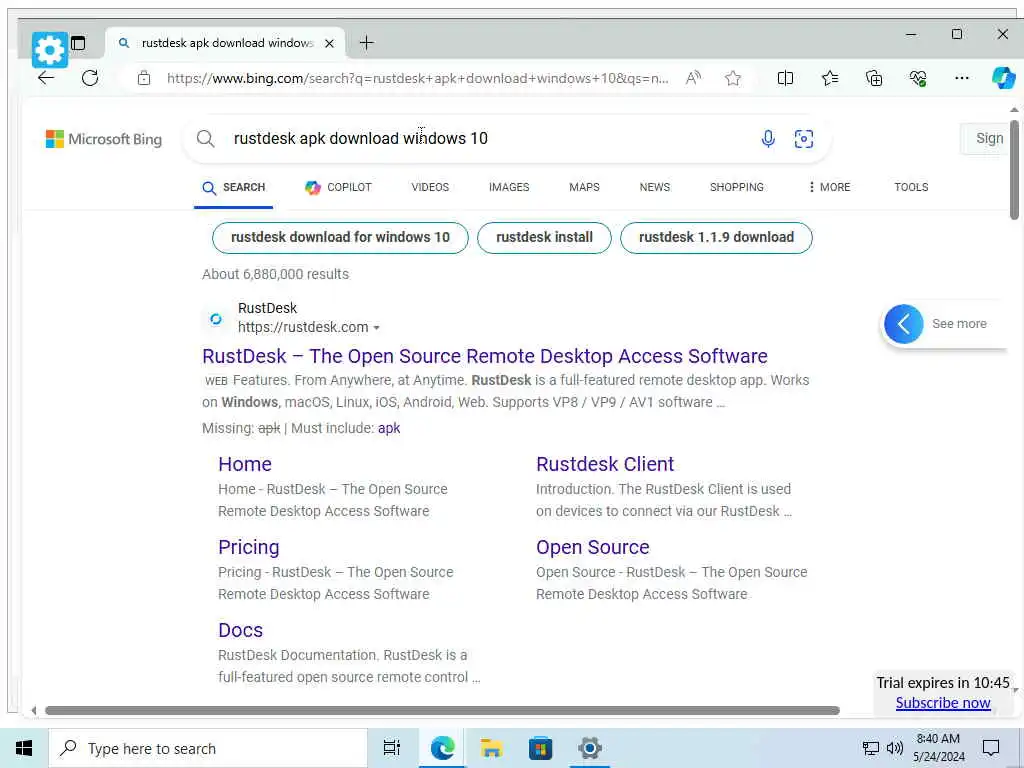
Task: Expand the rustdesk.com URL dropdown arrow
Action: (376, 328)
